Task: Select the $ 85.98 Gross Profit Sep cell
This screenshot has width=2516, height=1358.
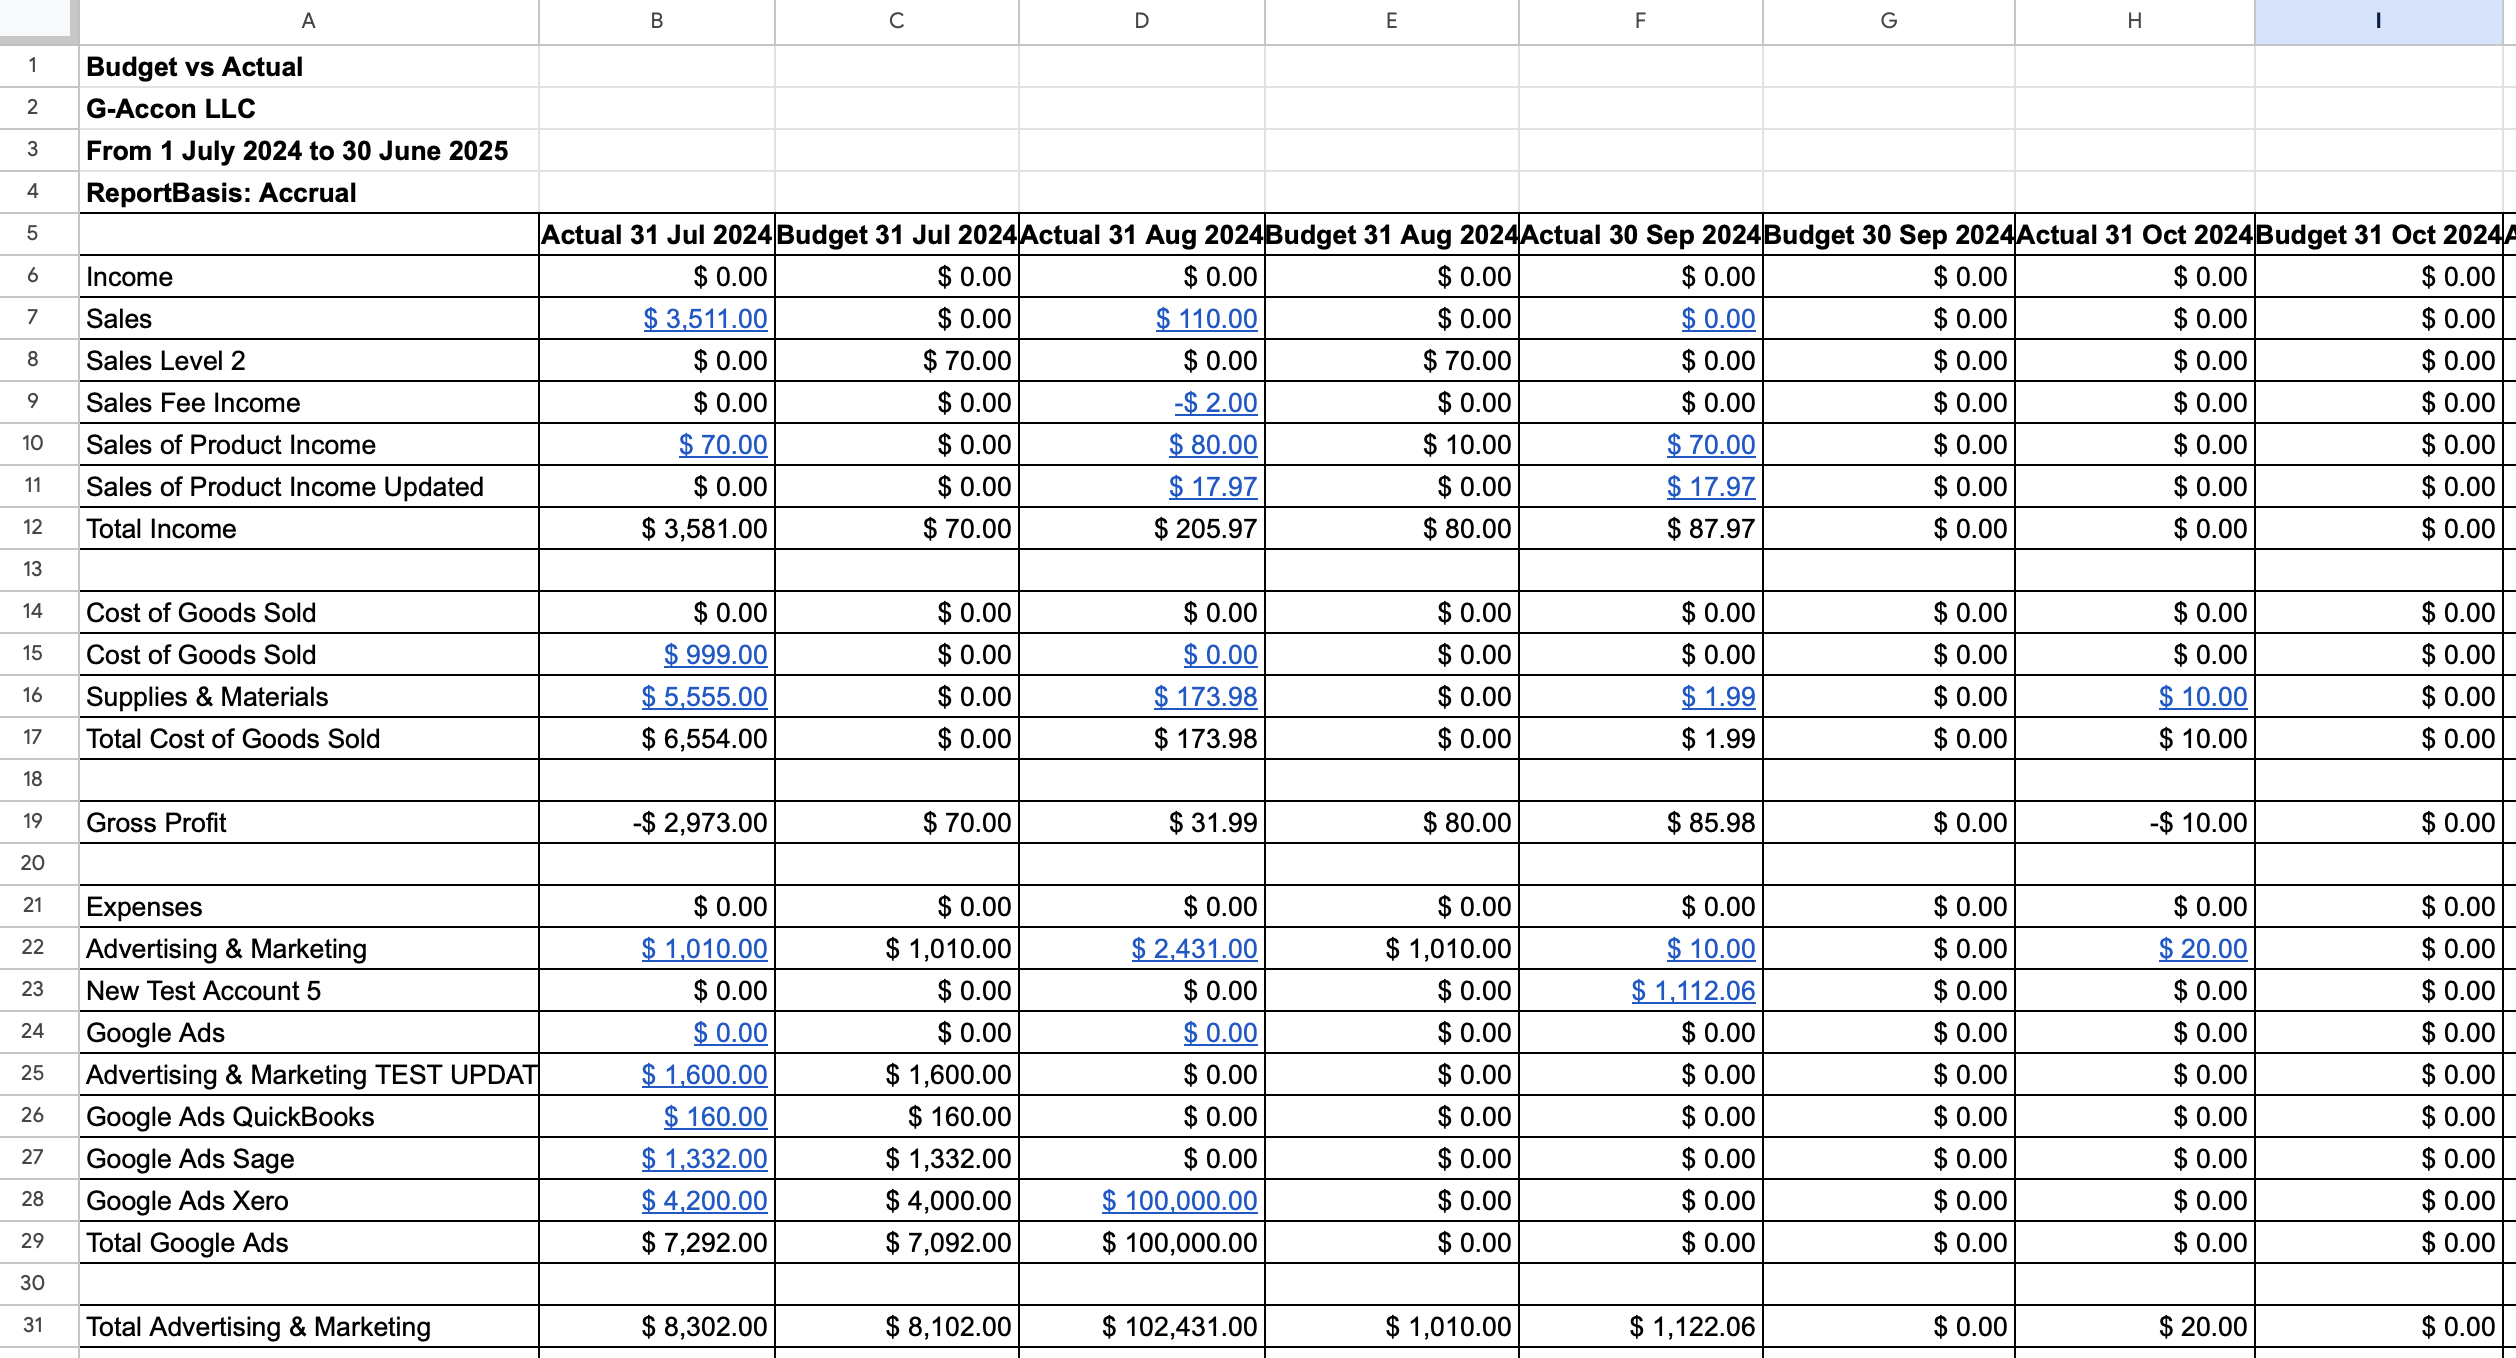Action: point(1641,823)
